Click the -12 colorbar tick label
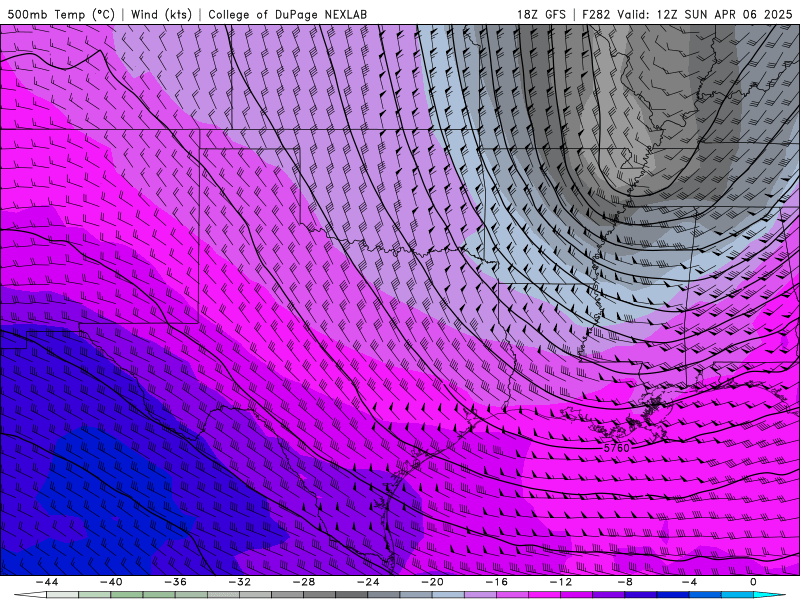This screenshot has height=600, width=800. (561, 582)
